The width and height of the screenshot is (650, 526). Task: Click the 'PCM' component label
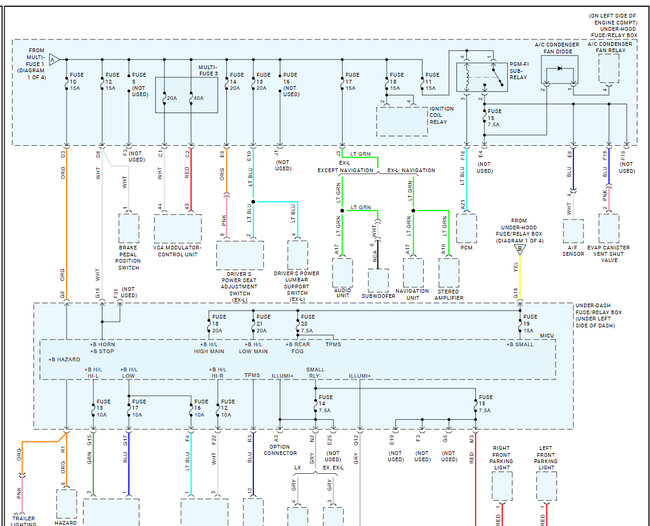click(466, 247)
